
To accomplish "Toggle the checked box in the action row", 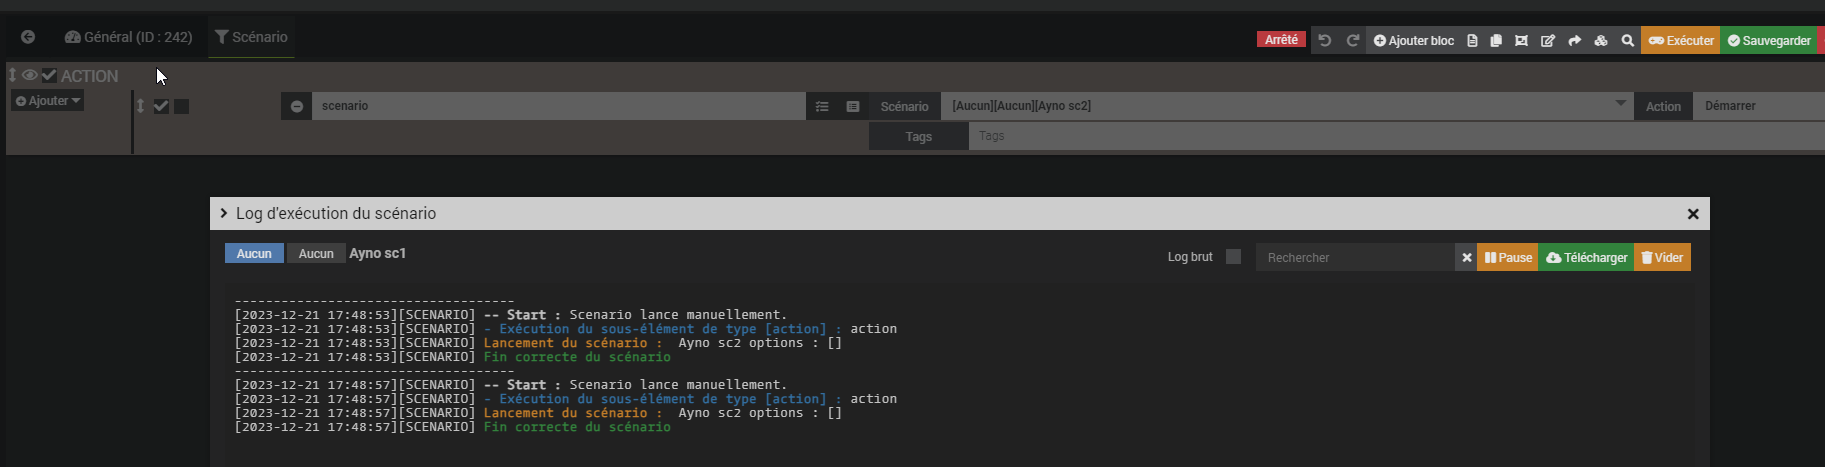I will click(161, 106).
